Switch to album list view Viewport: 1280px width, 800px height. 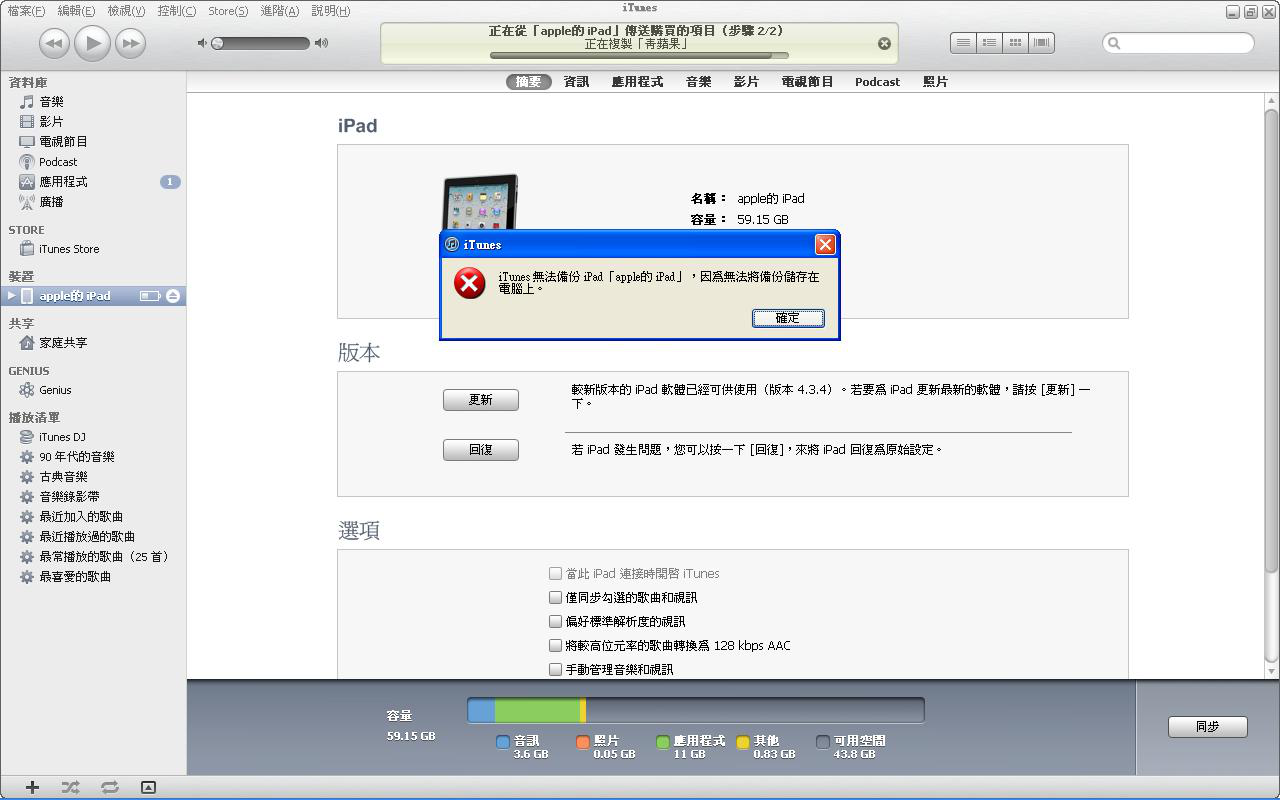989,43
